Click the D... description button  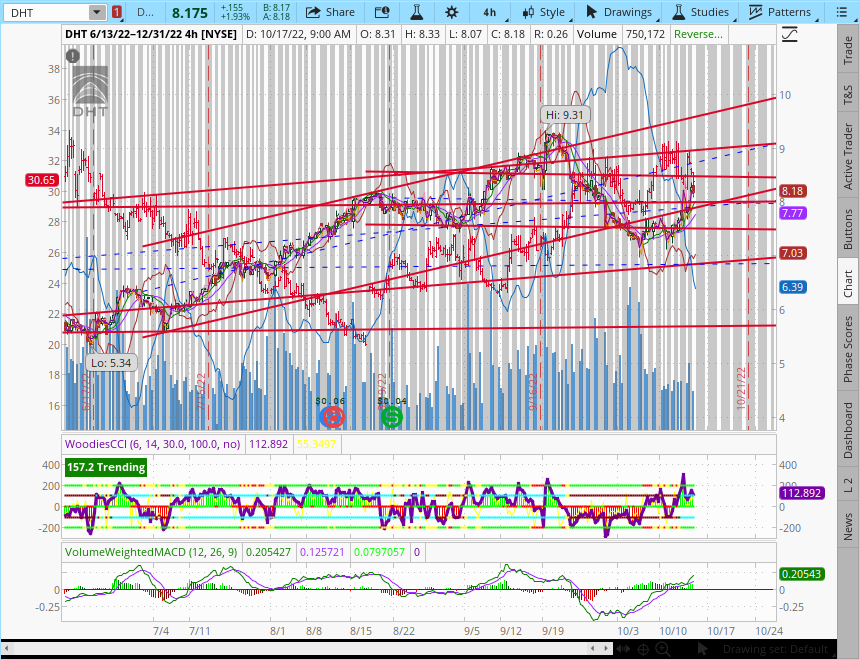coord(145,12)
